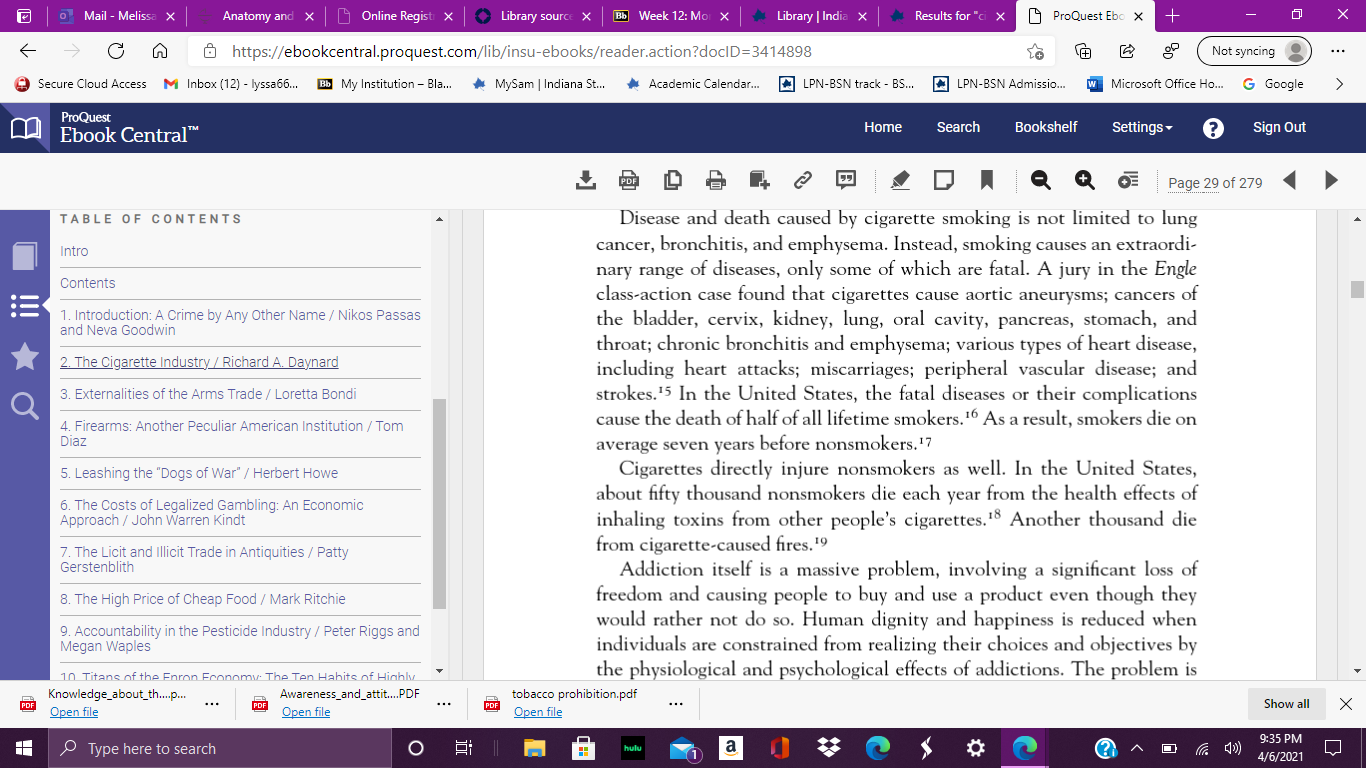1366x768 pixels.
Task: Click the copy text icon
Action: 673,180
